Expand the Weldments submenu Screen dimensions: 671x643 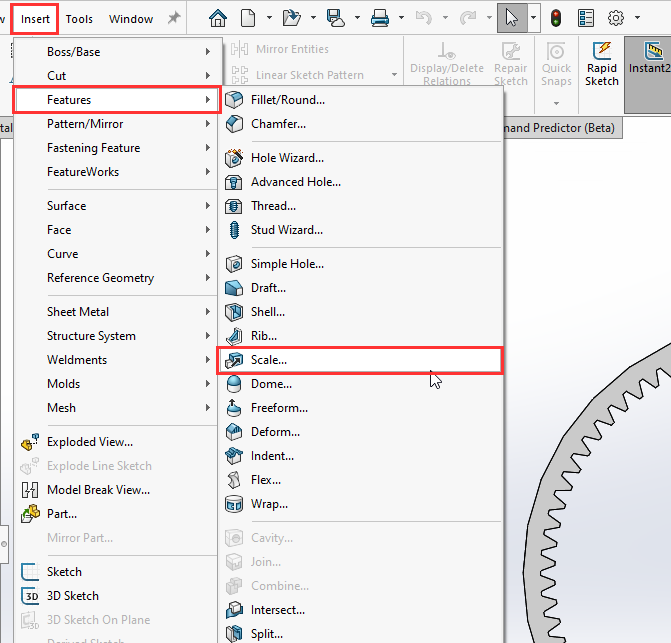(x=117, y=360)
